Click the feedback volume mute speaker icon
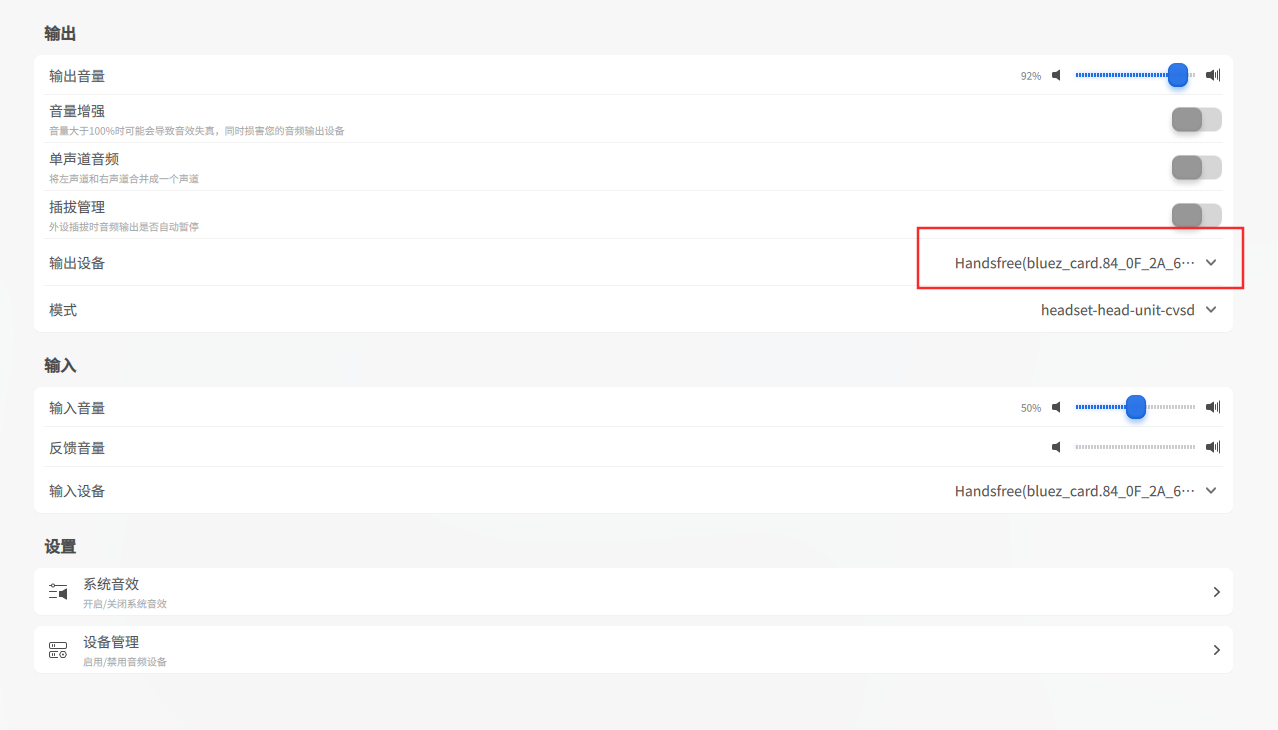Screen dimensions: 1278x730 coord(1056,447)
